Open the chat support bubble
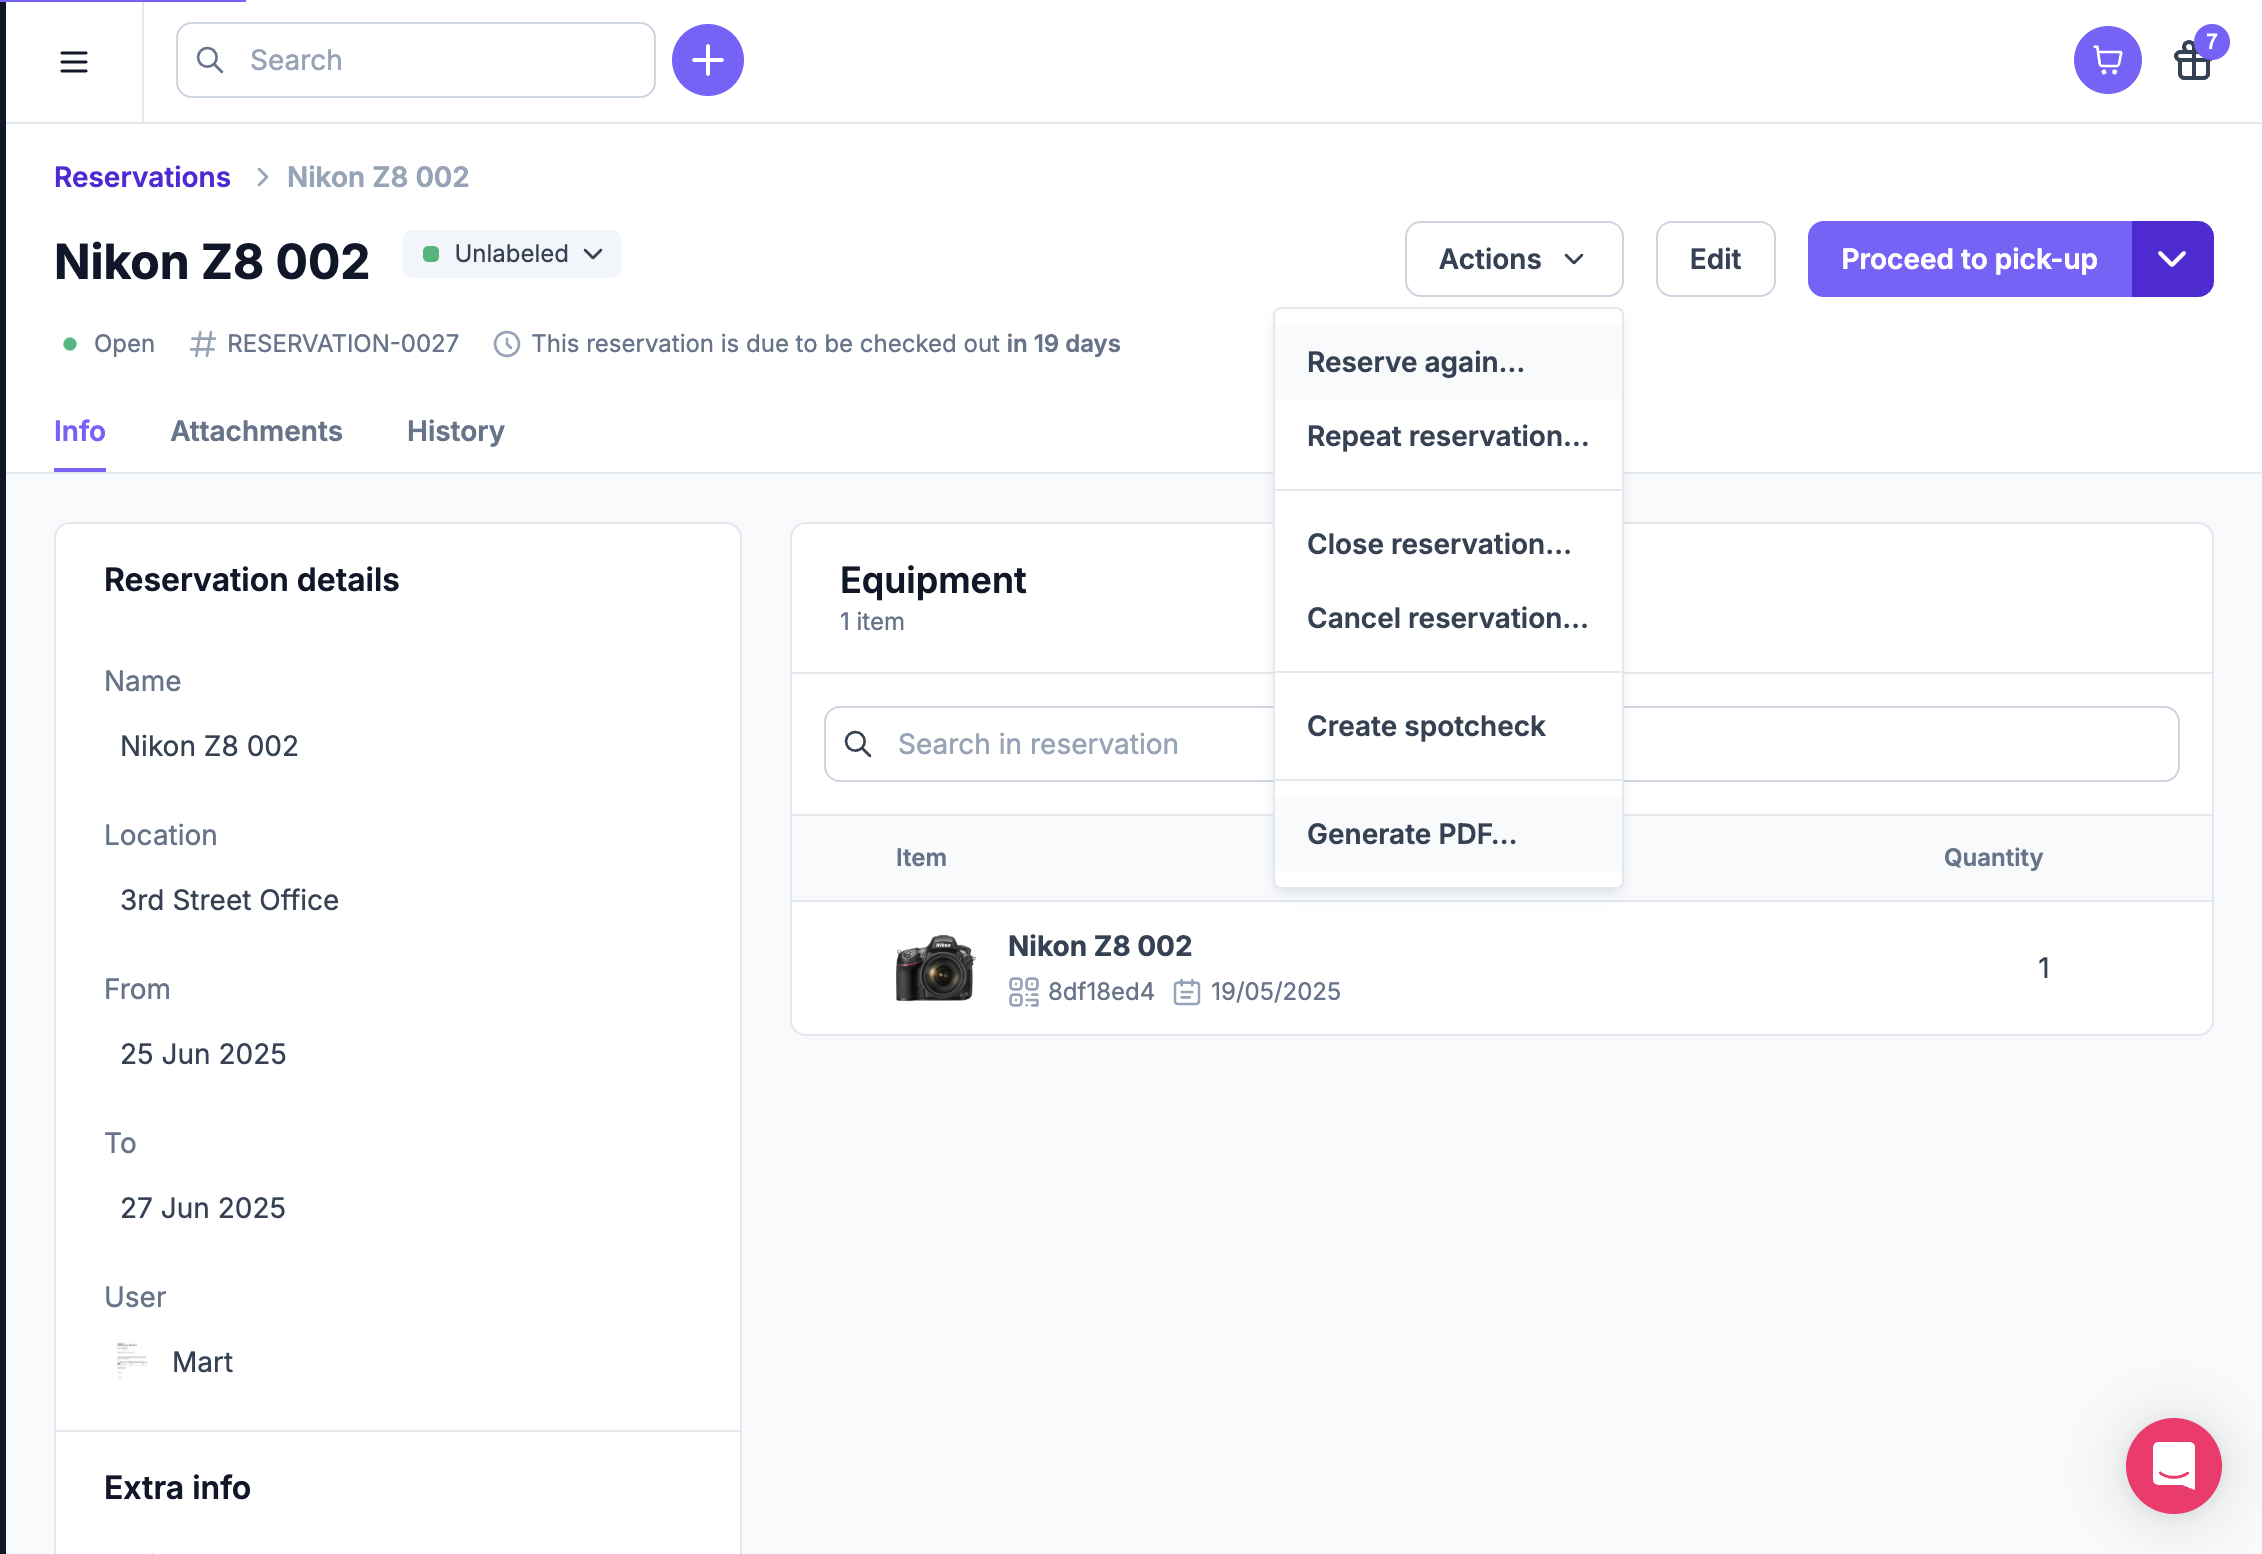Screen dimensions: 2262x1554 2174,1465
